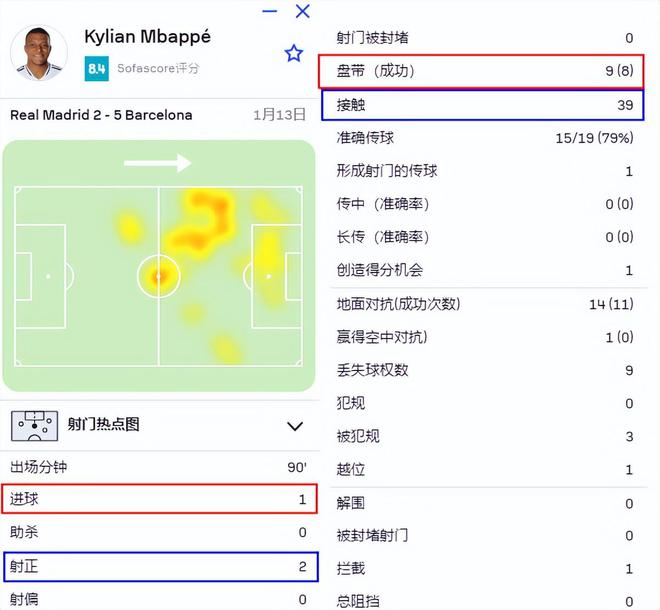Click the 1月13日 match date
The width and height of the screenshot is (660, 610).
point(279,115)
